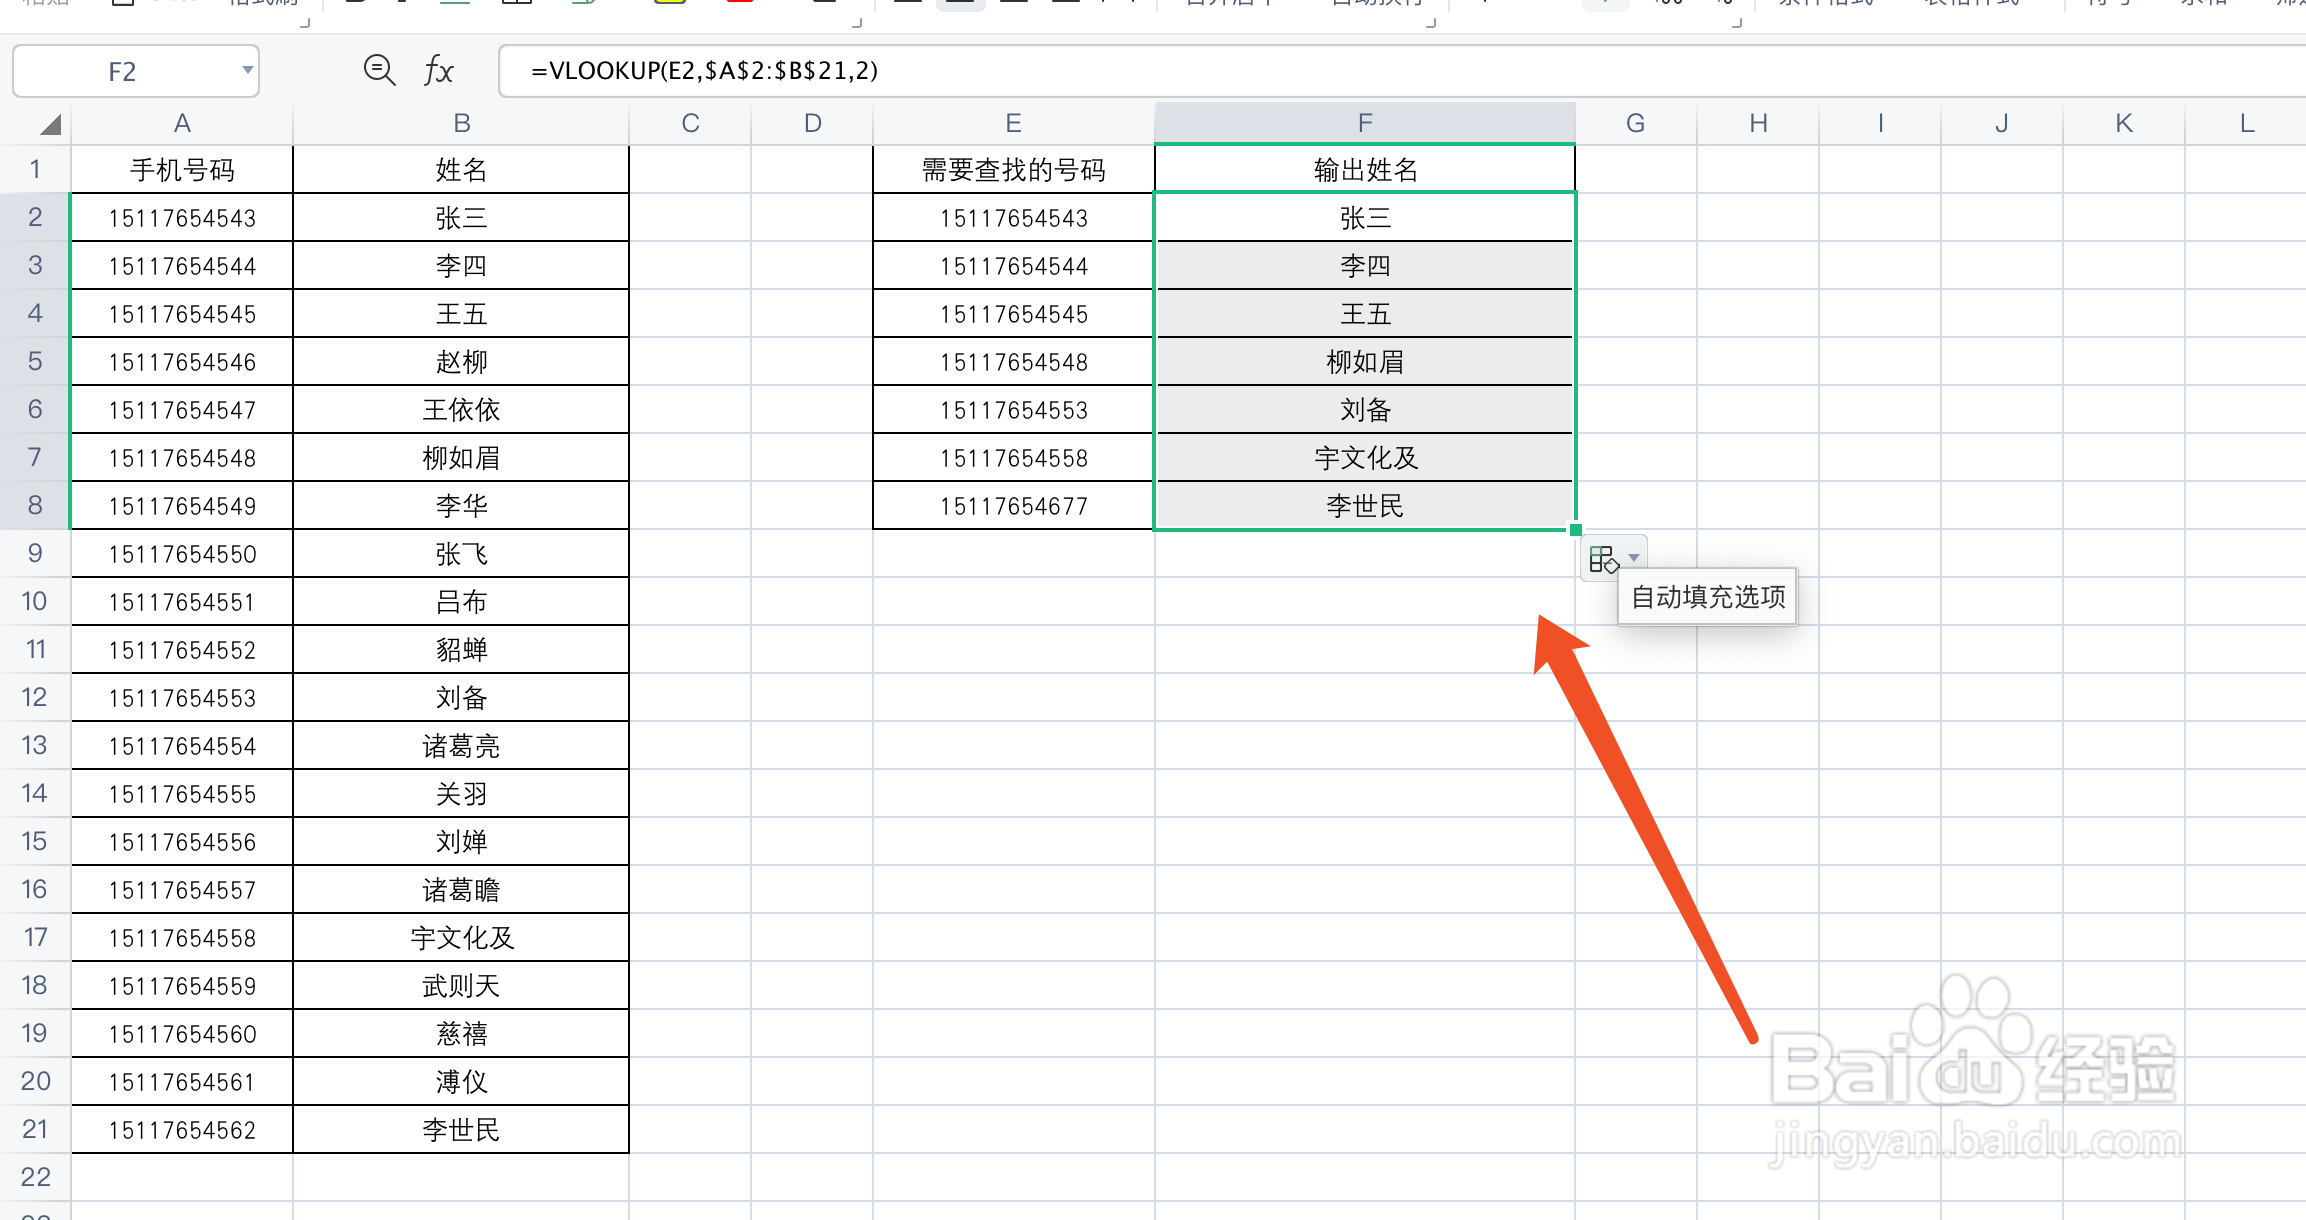The width and height of the screenshot is (2306, 1220).
Task: Select column J header
Action: (2002, 123)
